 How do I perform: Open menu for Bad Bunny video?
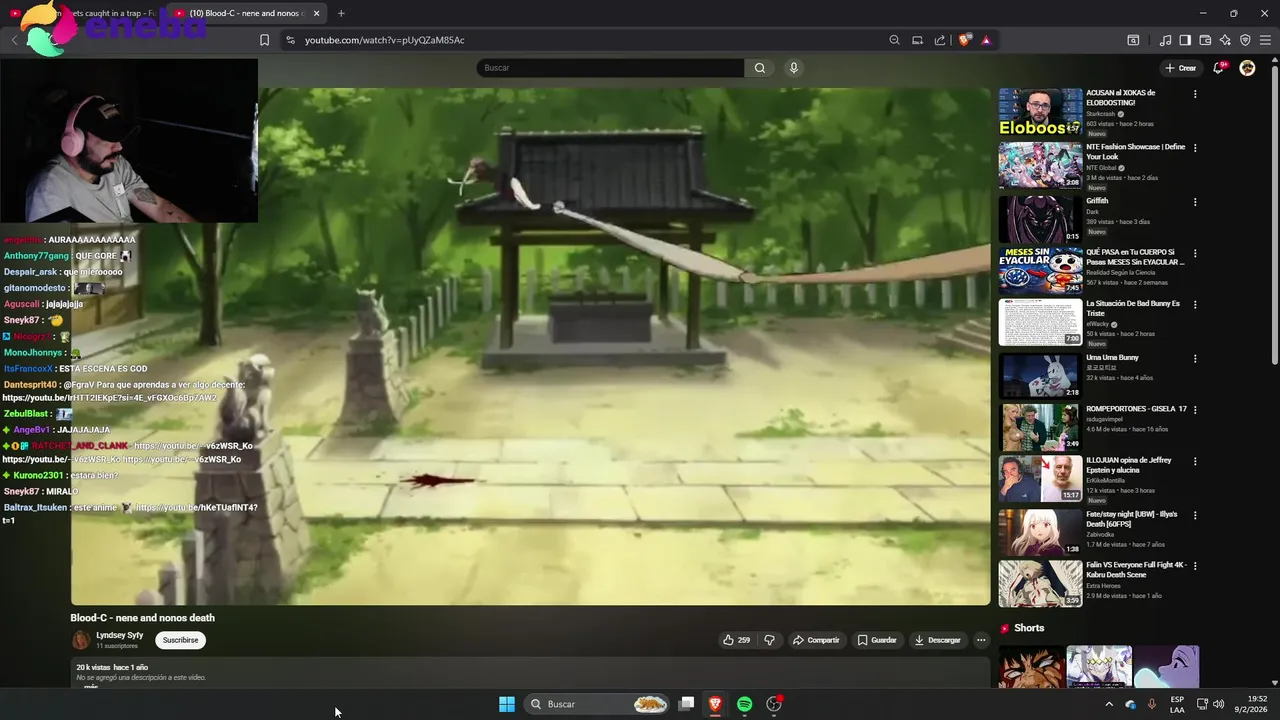click(x=1195, y=305)
